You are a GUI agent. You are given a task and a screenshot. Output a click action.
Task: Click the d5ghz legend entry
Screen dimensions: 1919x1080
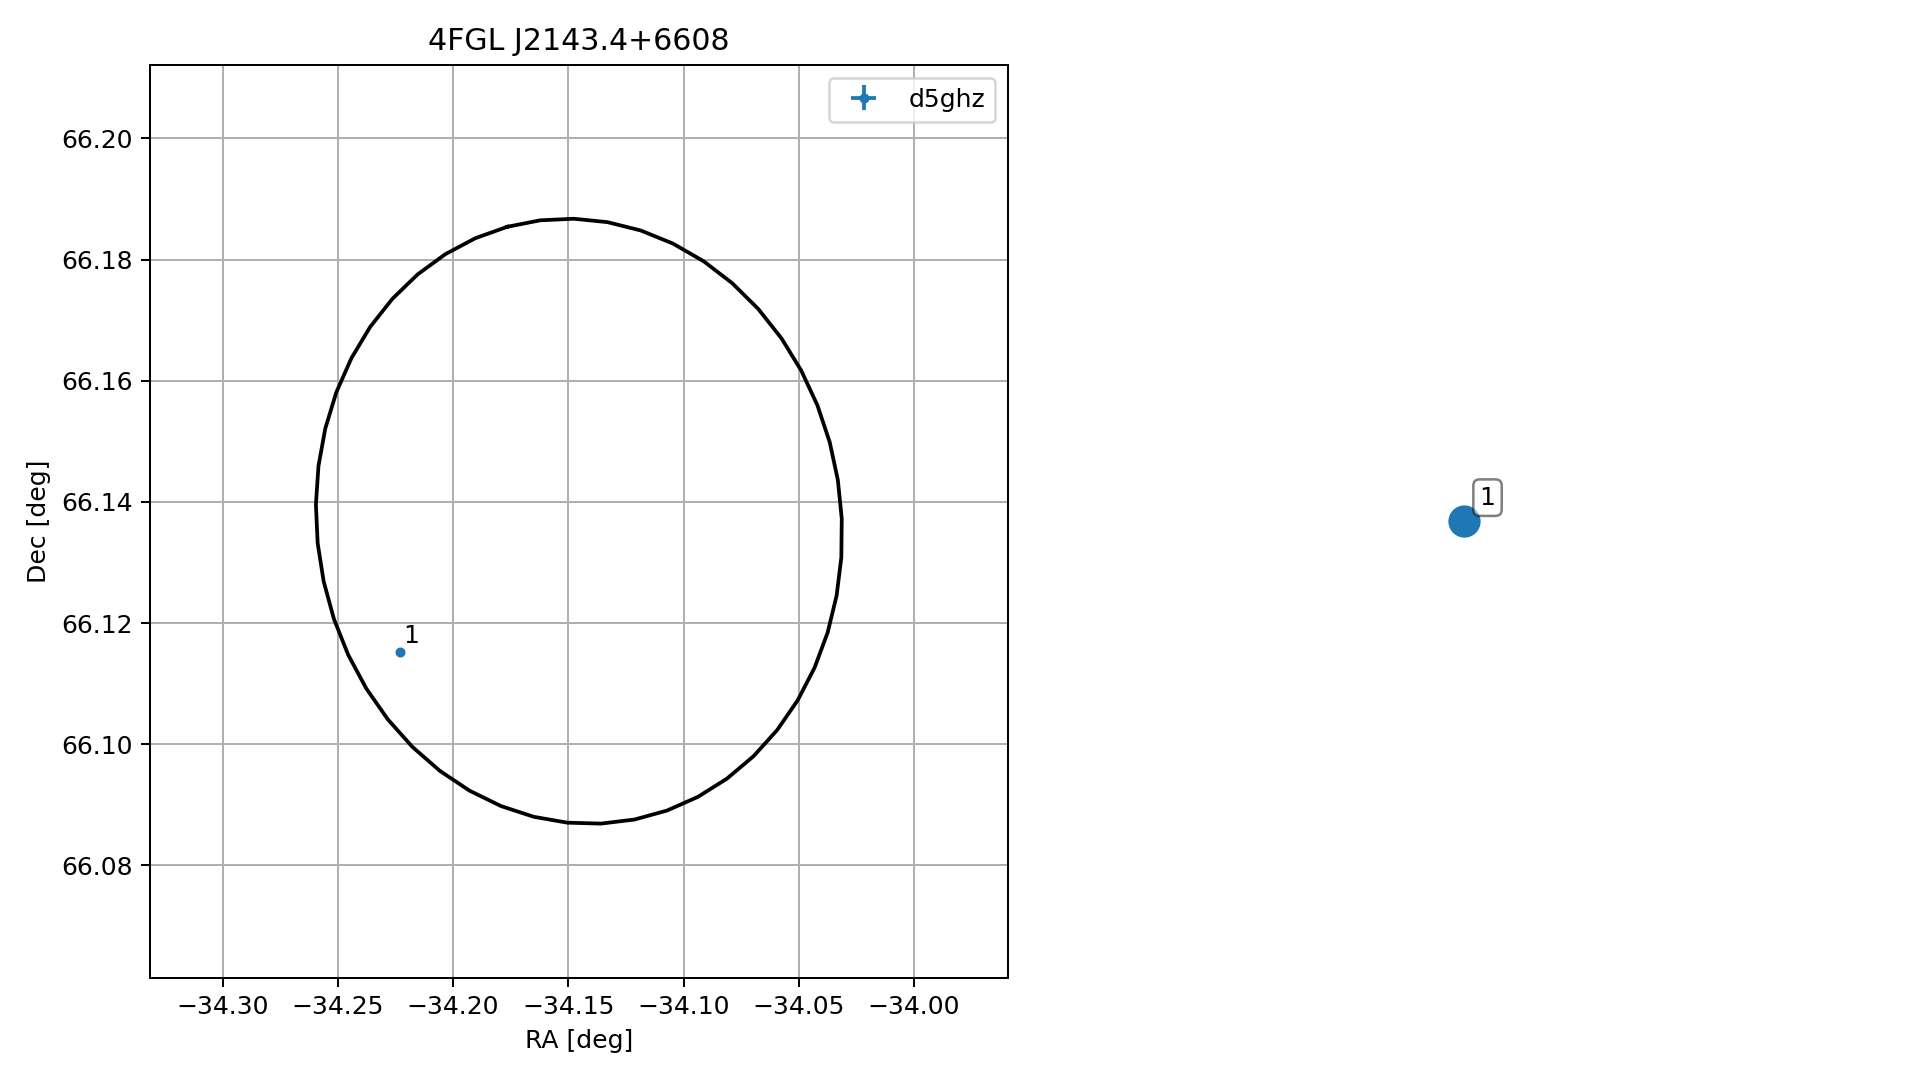tap(912, 99)
